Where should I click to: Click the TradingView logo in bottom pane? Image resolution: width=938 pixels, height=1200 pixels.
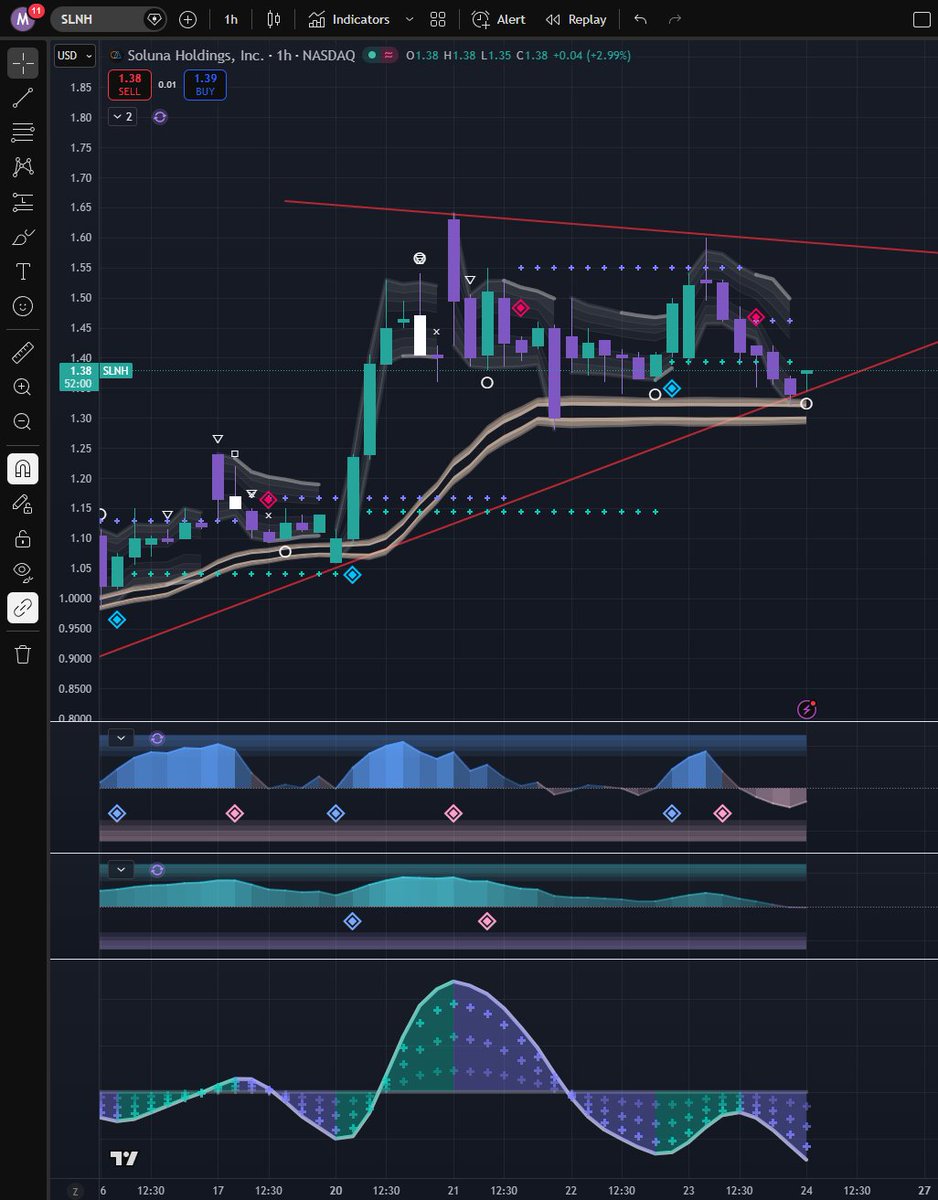pos(124,1158)
